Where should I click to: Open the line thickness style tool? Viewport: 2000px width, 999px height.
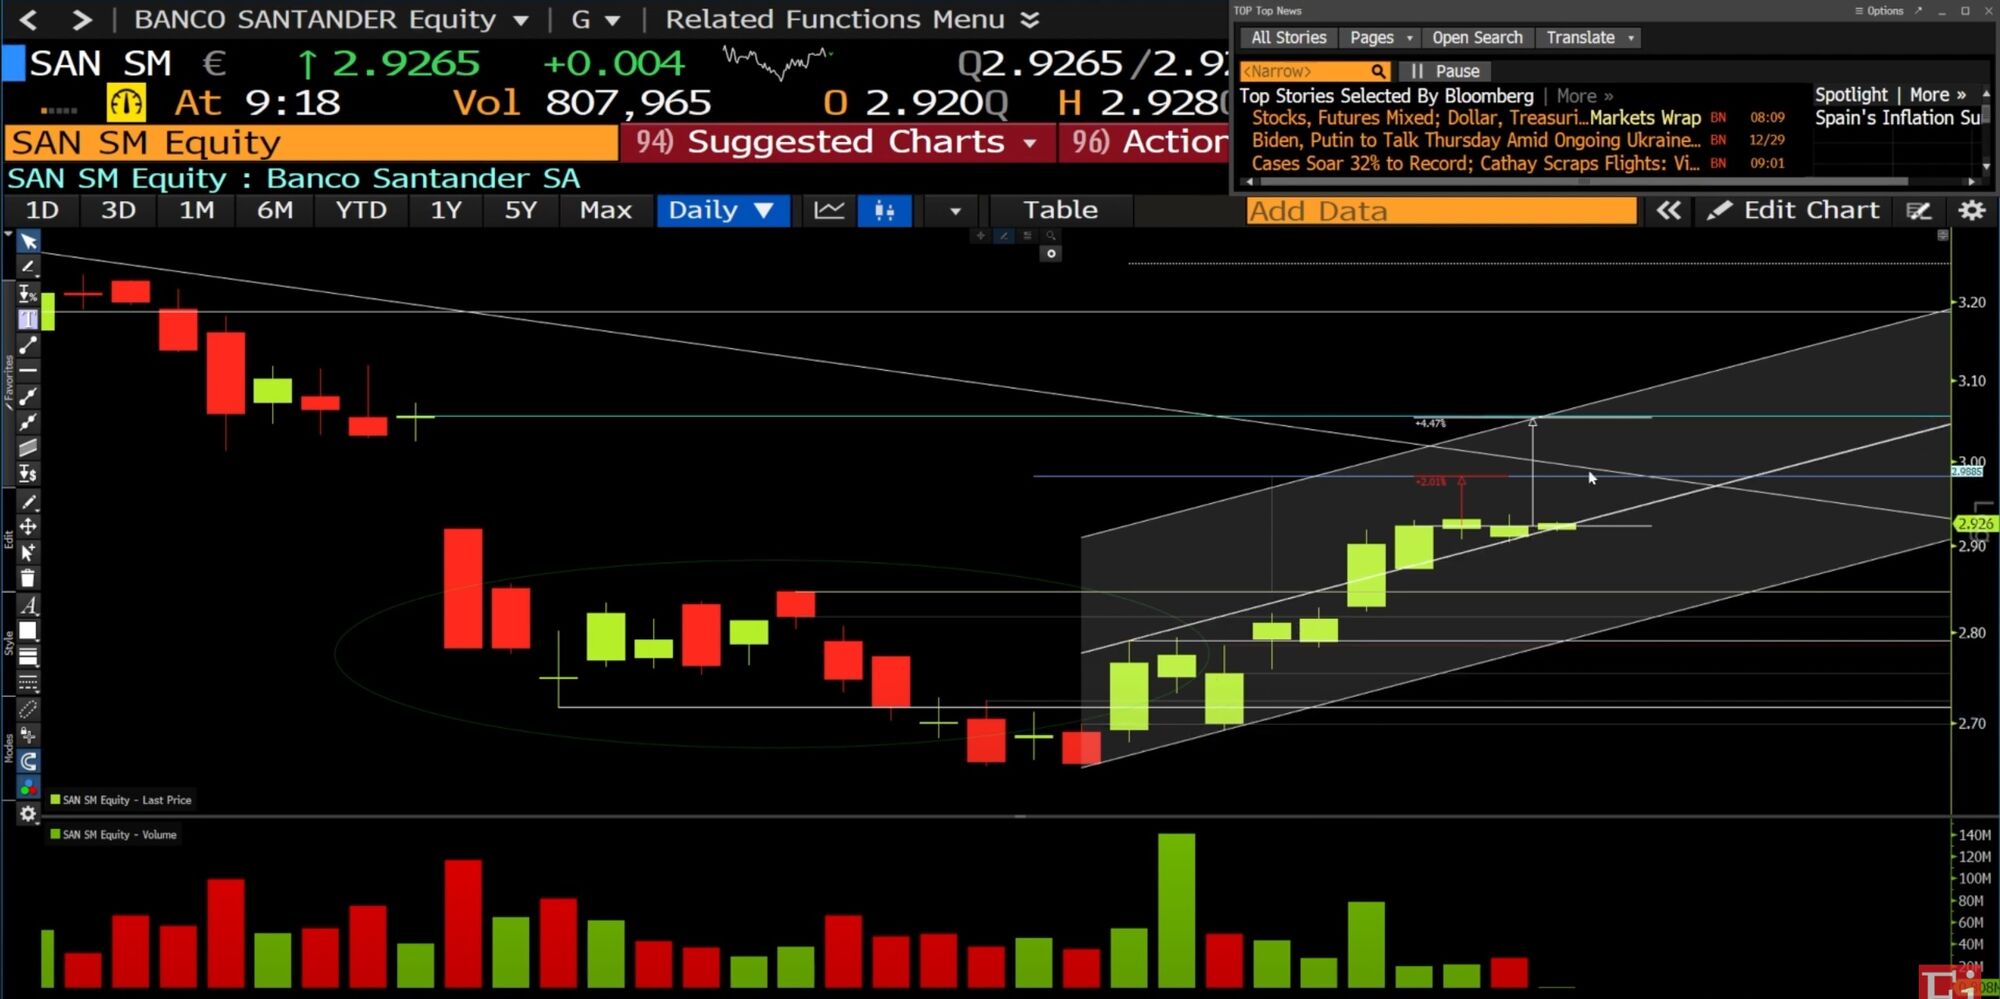pyautogui.click(x=28, y=657)
